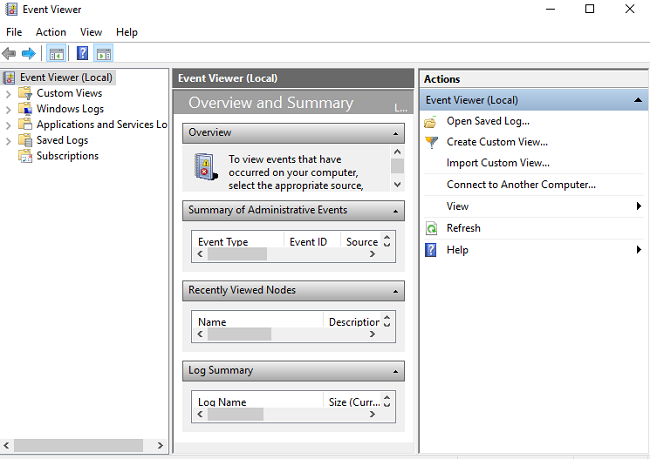Image resolution: width=650 pixels, height=459 pixels.
Task: Collapse the Log Summary section
Action: tap(396, 371)
